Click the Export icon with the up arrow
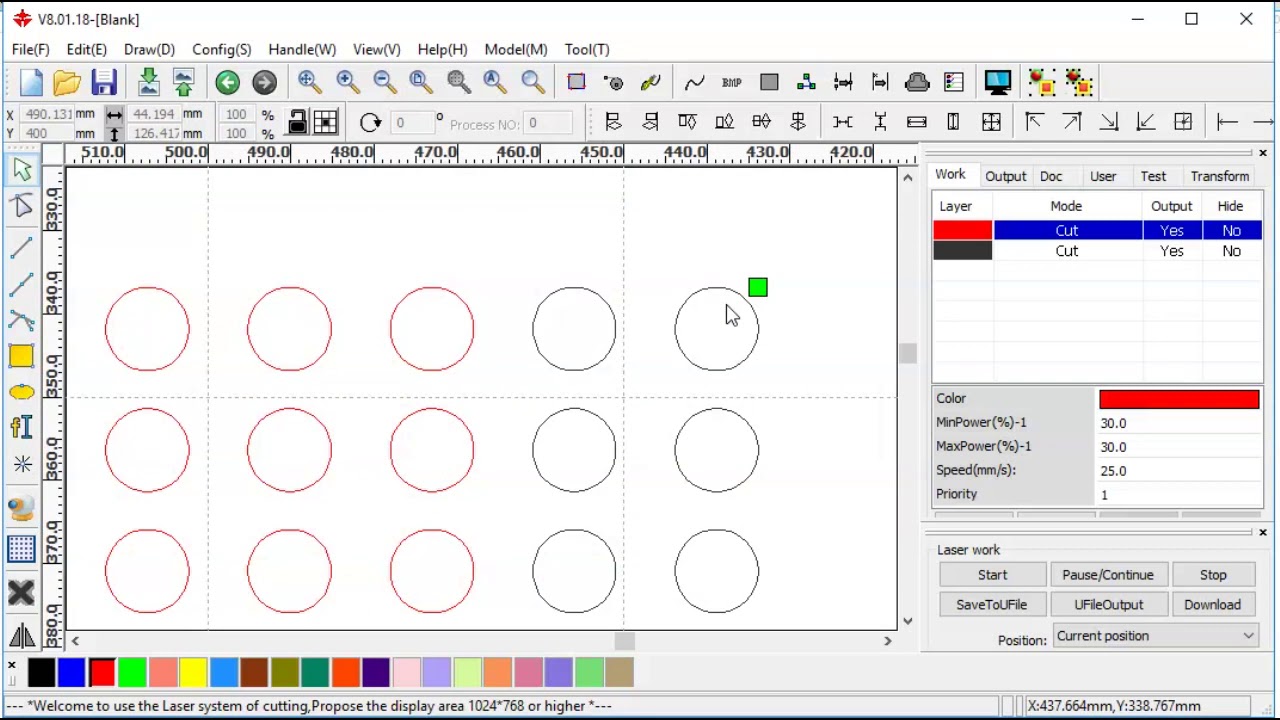The image size is (1280, 720). point(184,83)
